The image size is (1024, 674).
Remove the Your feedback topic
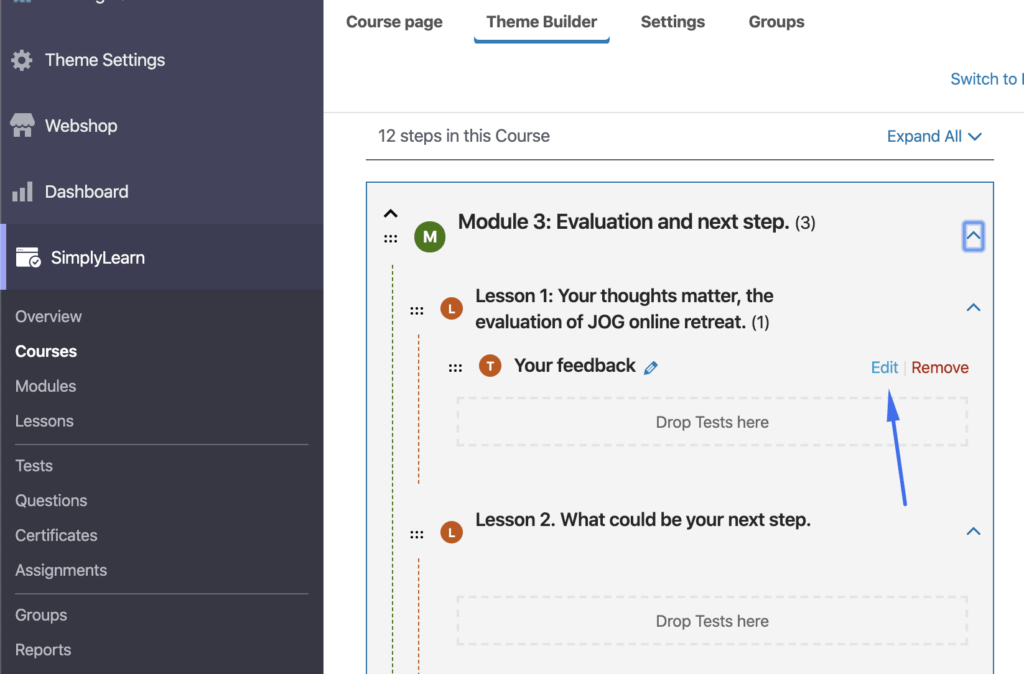point(940,367)
